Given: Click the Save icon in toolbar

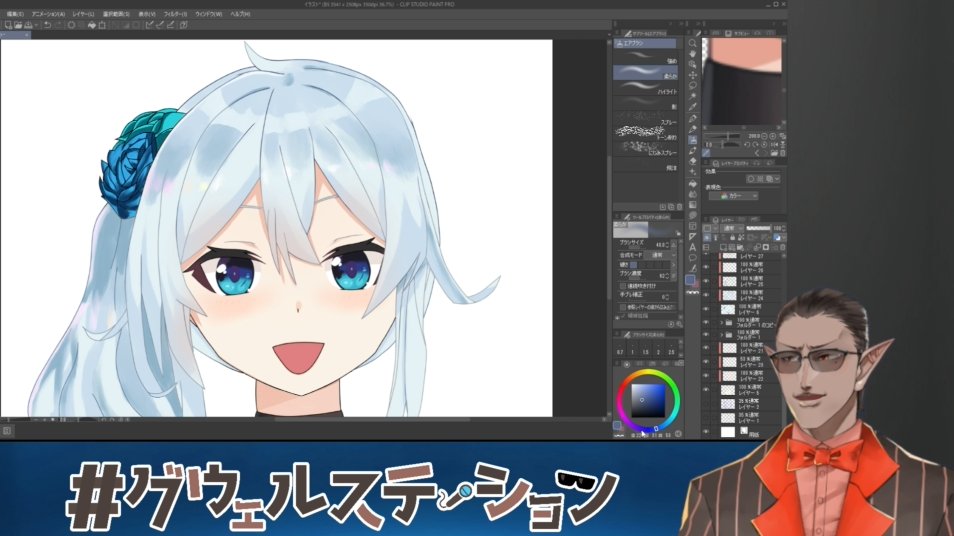Looking at the screenshot, I should (x=28, y=26).
